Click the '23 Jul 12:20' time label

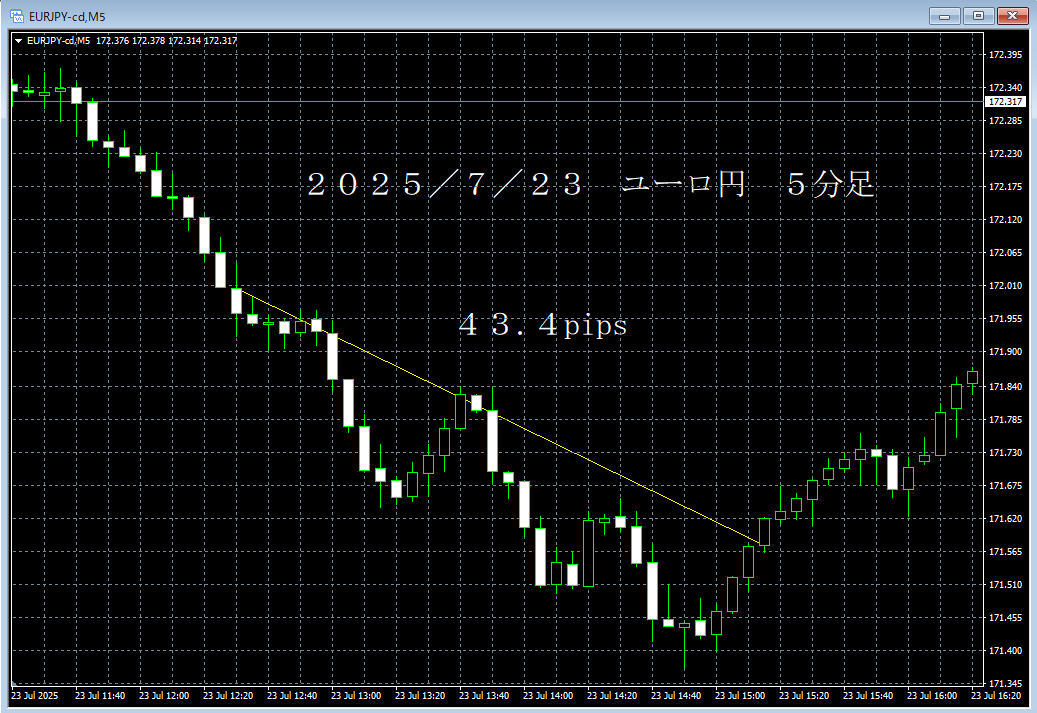228,696
